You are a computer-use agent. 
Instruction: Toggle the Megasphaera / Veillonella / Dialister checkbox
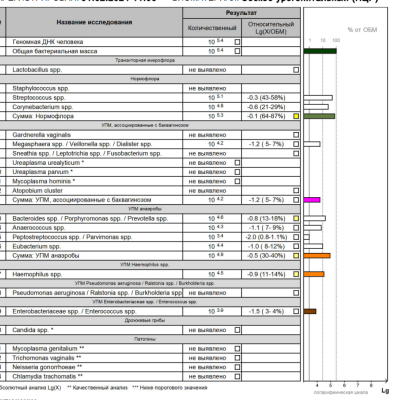click(x=296, y=144)
